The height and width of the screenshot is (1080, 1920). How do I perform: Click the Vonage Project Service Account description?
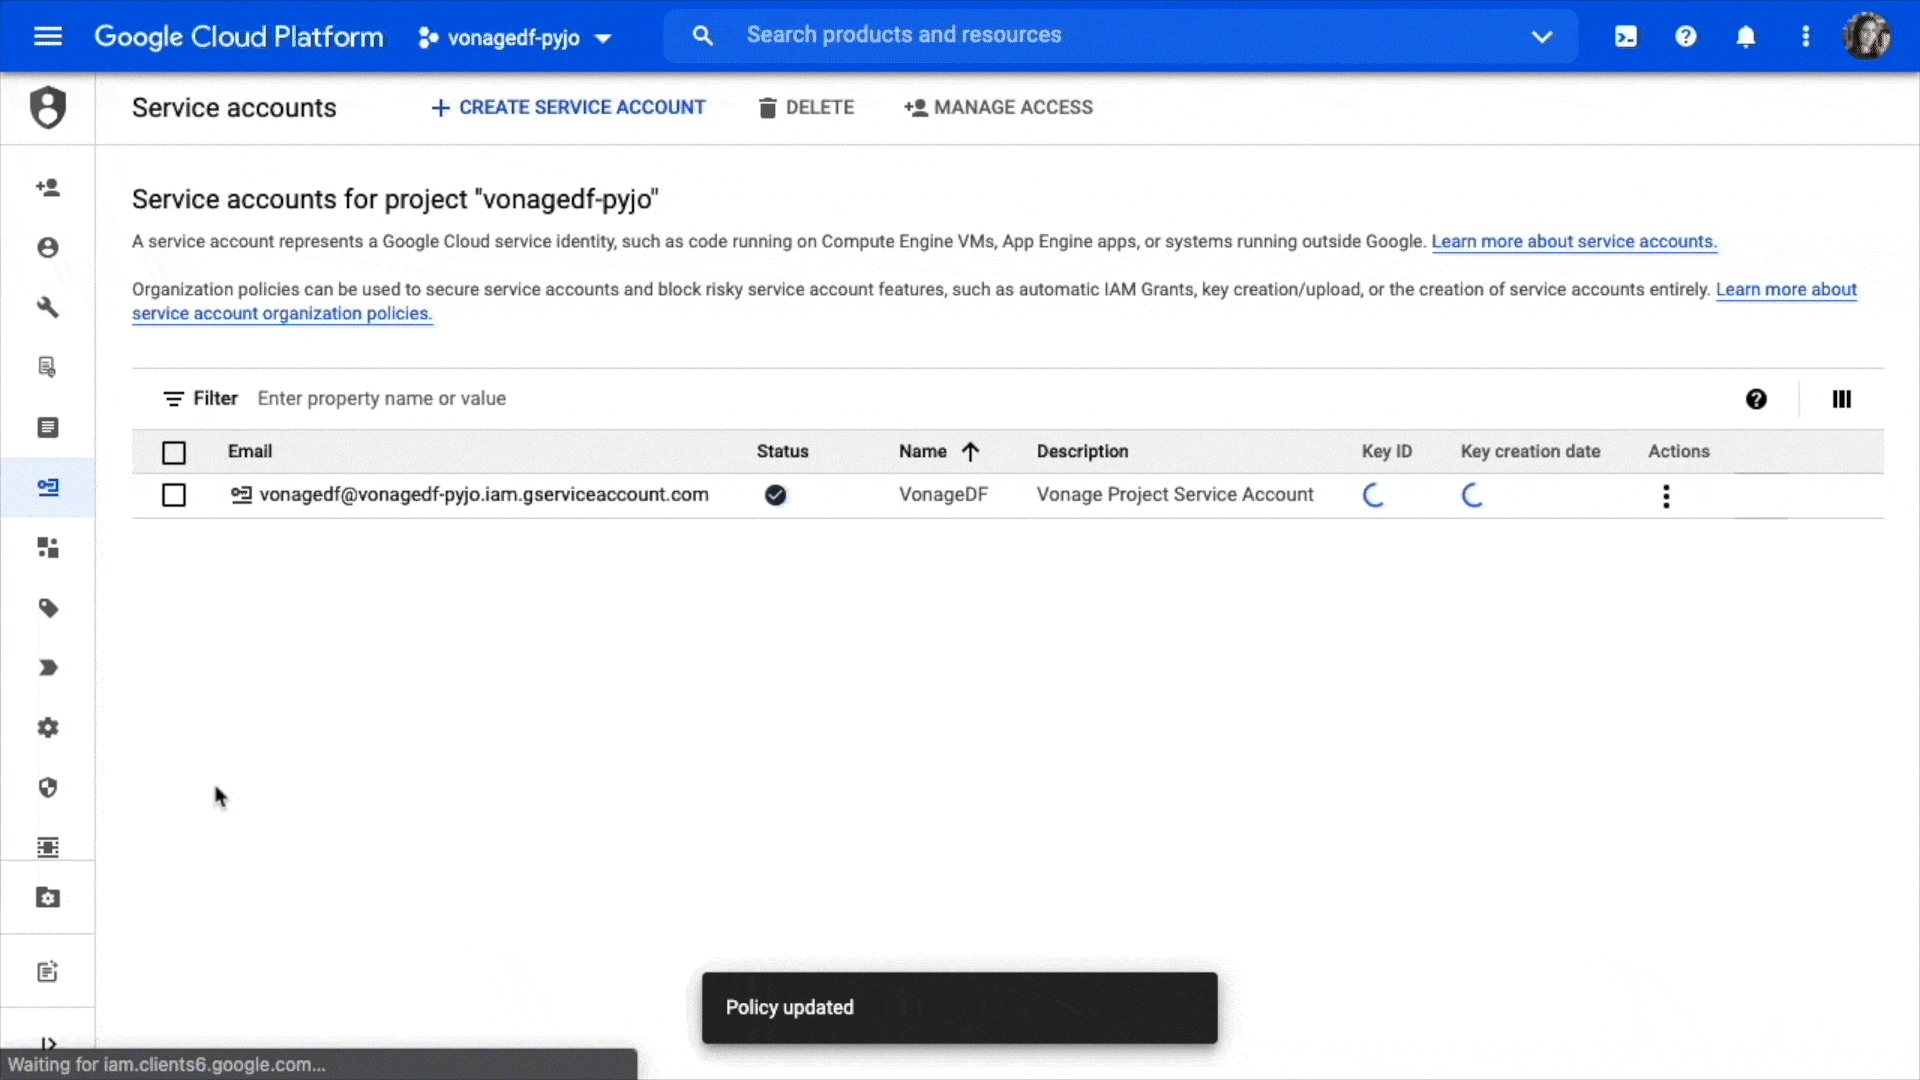pyautogui.click(x=1175, y=495)
